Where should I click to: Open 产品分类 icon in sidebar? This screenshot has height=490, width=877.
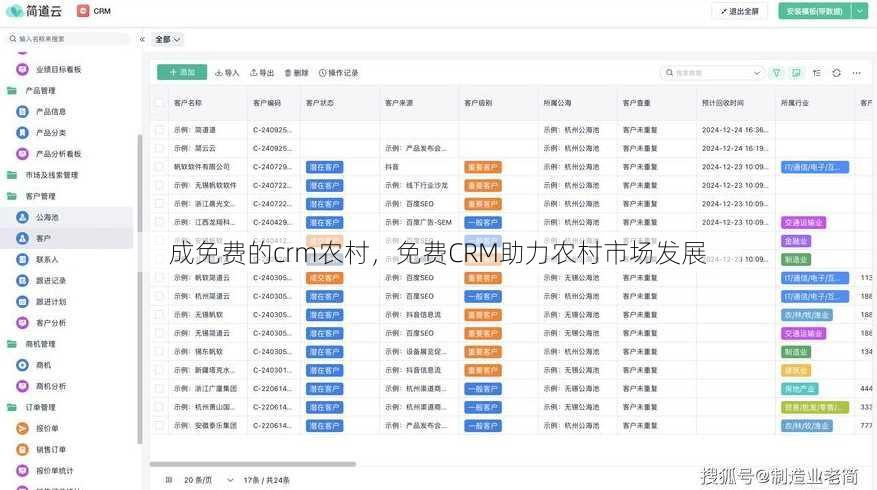tap(22, 133)
